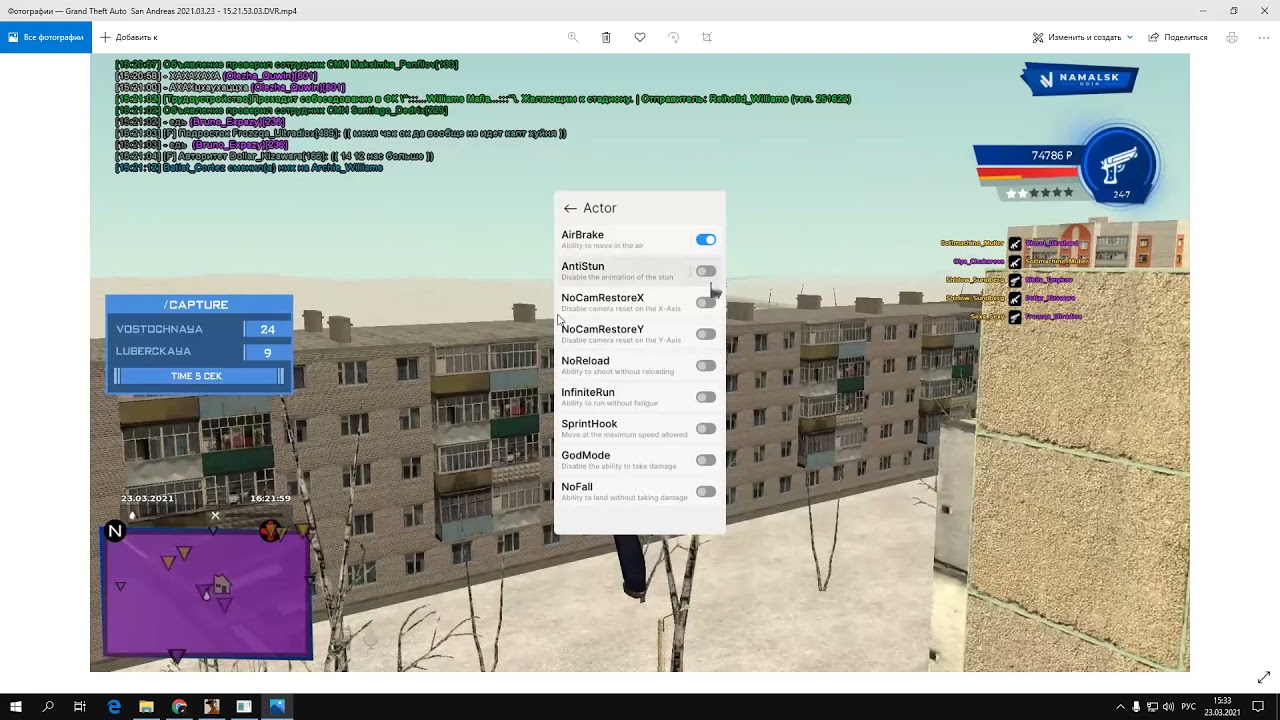The image size is (1280, 720).
Task: Switch on the InfiniteRun toggle
Action: 706,397
